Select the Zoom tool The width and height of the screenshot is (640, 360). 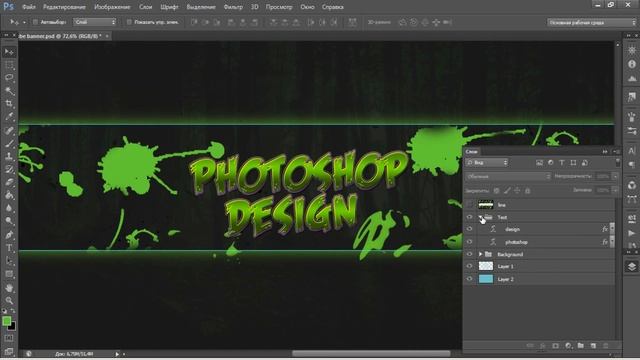[9, 301]
